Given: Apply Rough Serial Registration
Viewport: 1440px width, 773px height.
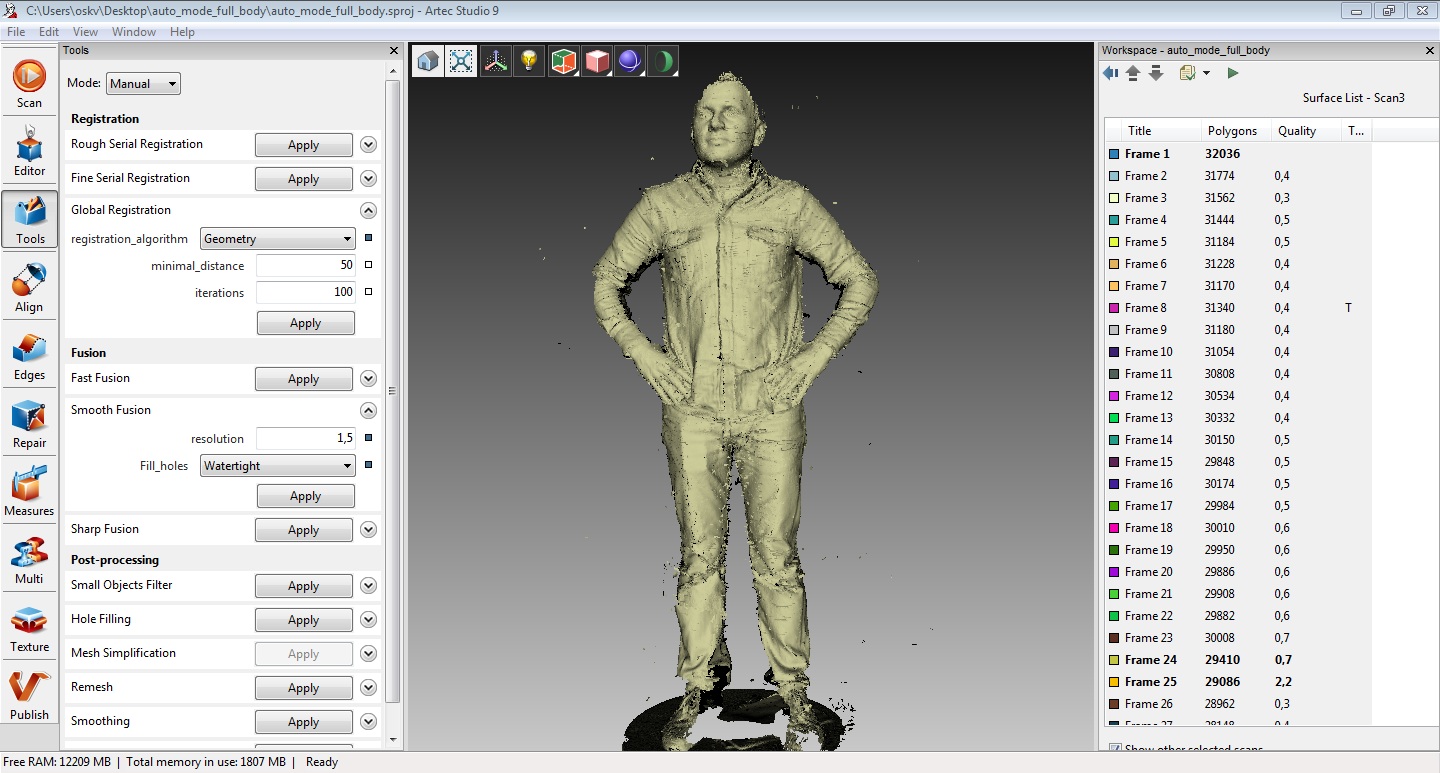Looking at the screenshot, I should click(x=304, y=145).
